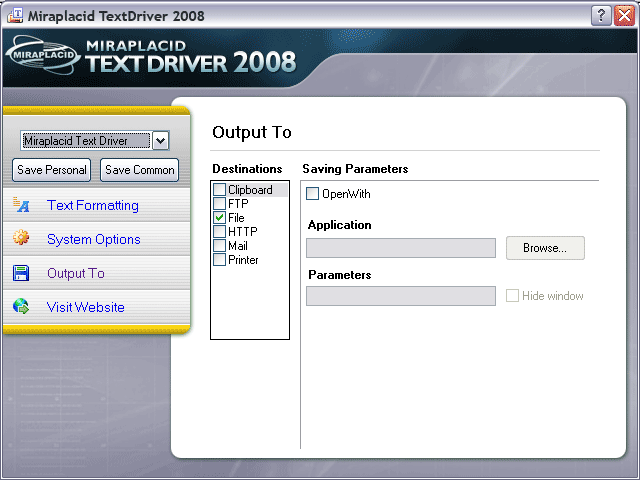This screenshot has width=640, height=480.
Task: Toggle the OpenWith checkbox
Action: (x=313, y=193)
